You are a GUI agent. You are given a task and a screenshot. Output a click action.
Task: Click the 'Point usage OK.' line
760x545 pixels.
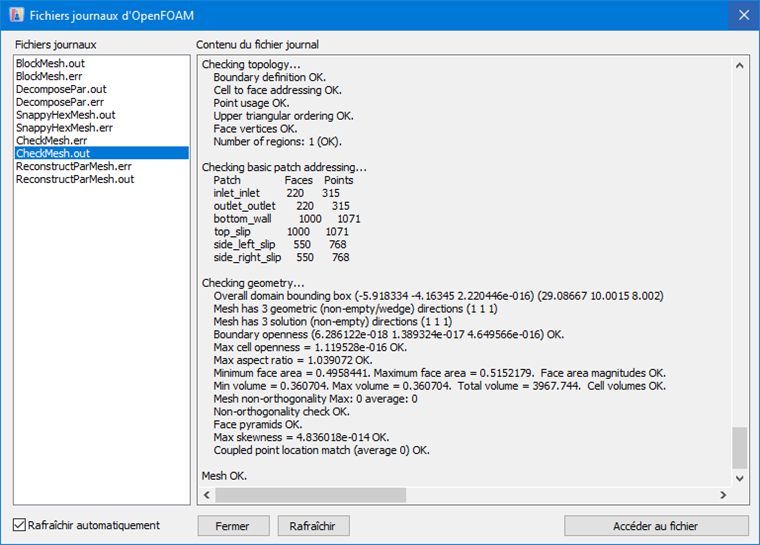pos(252,103)
